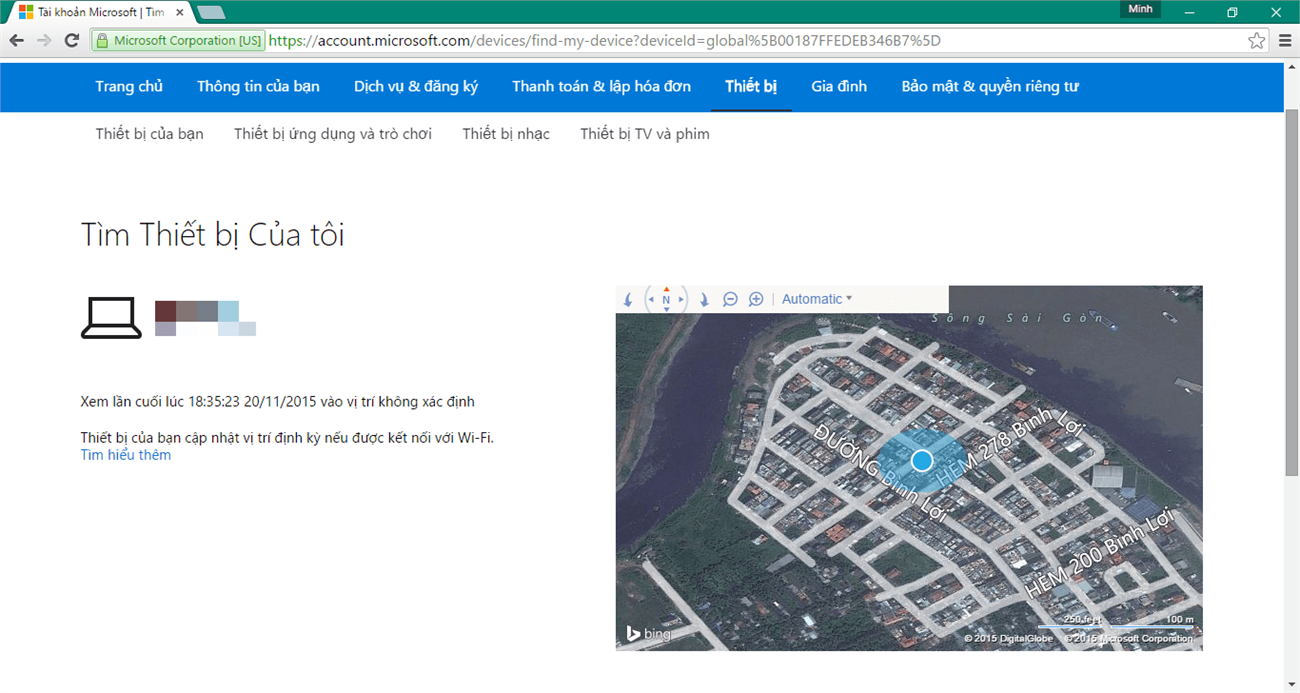1300x693 pixels.
Task: Pan the map left with the compass arrow
Action: [651, 299]
